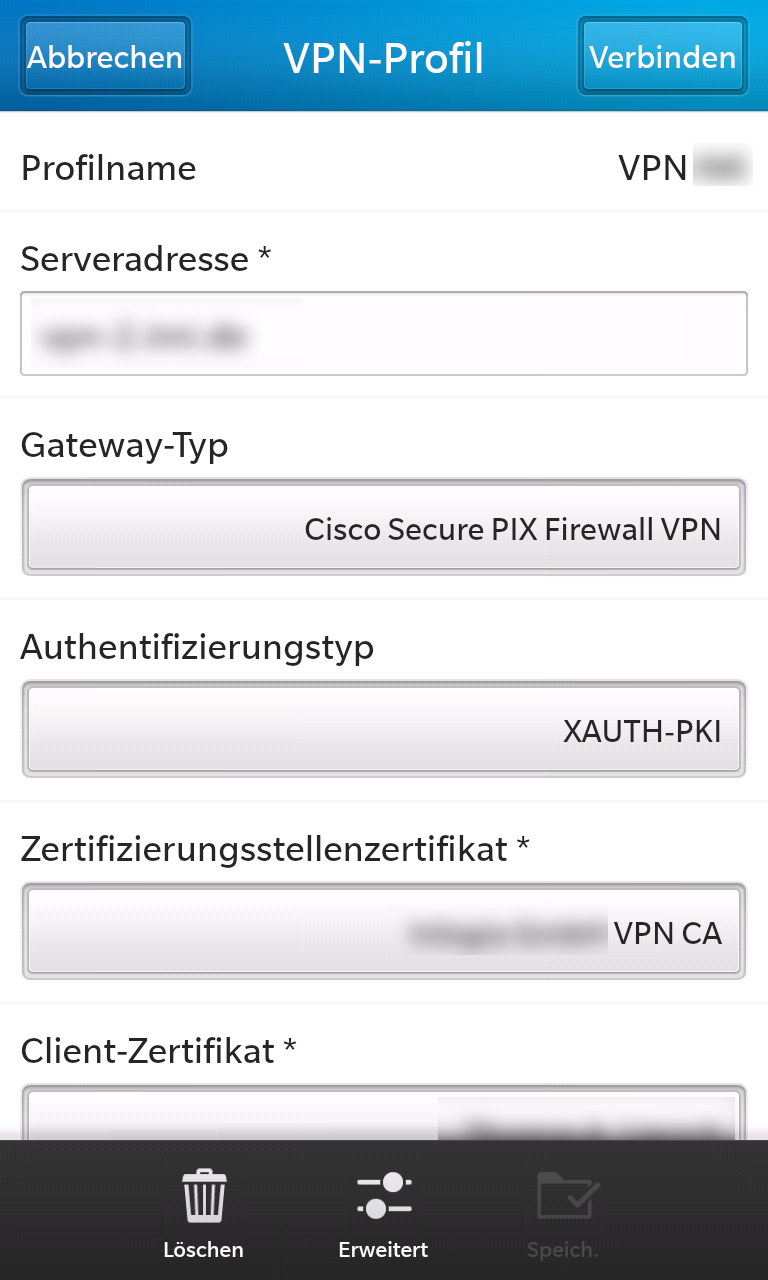Image resolution: width=768 pixels, height=1280 pixels.
Task: Connect using the Verbinden button
Action: tap(663, 56)
